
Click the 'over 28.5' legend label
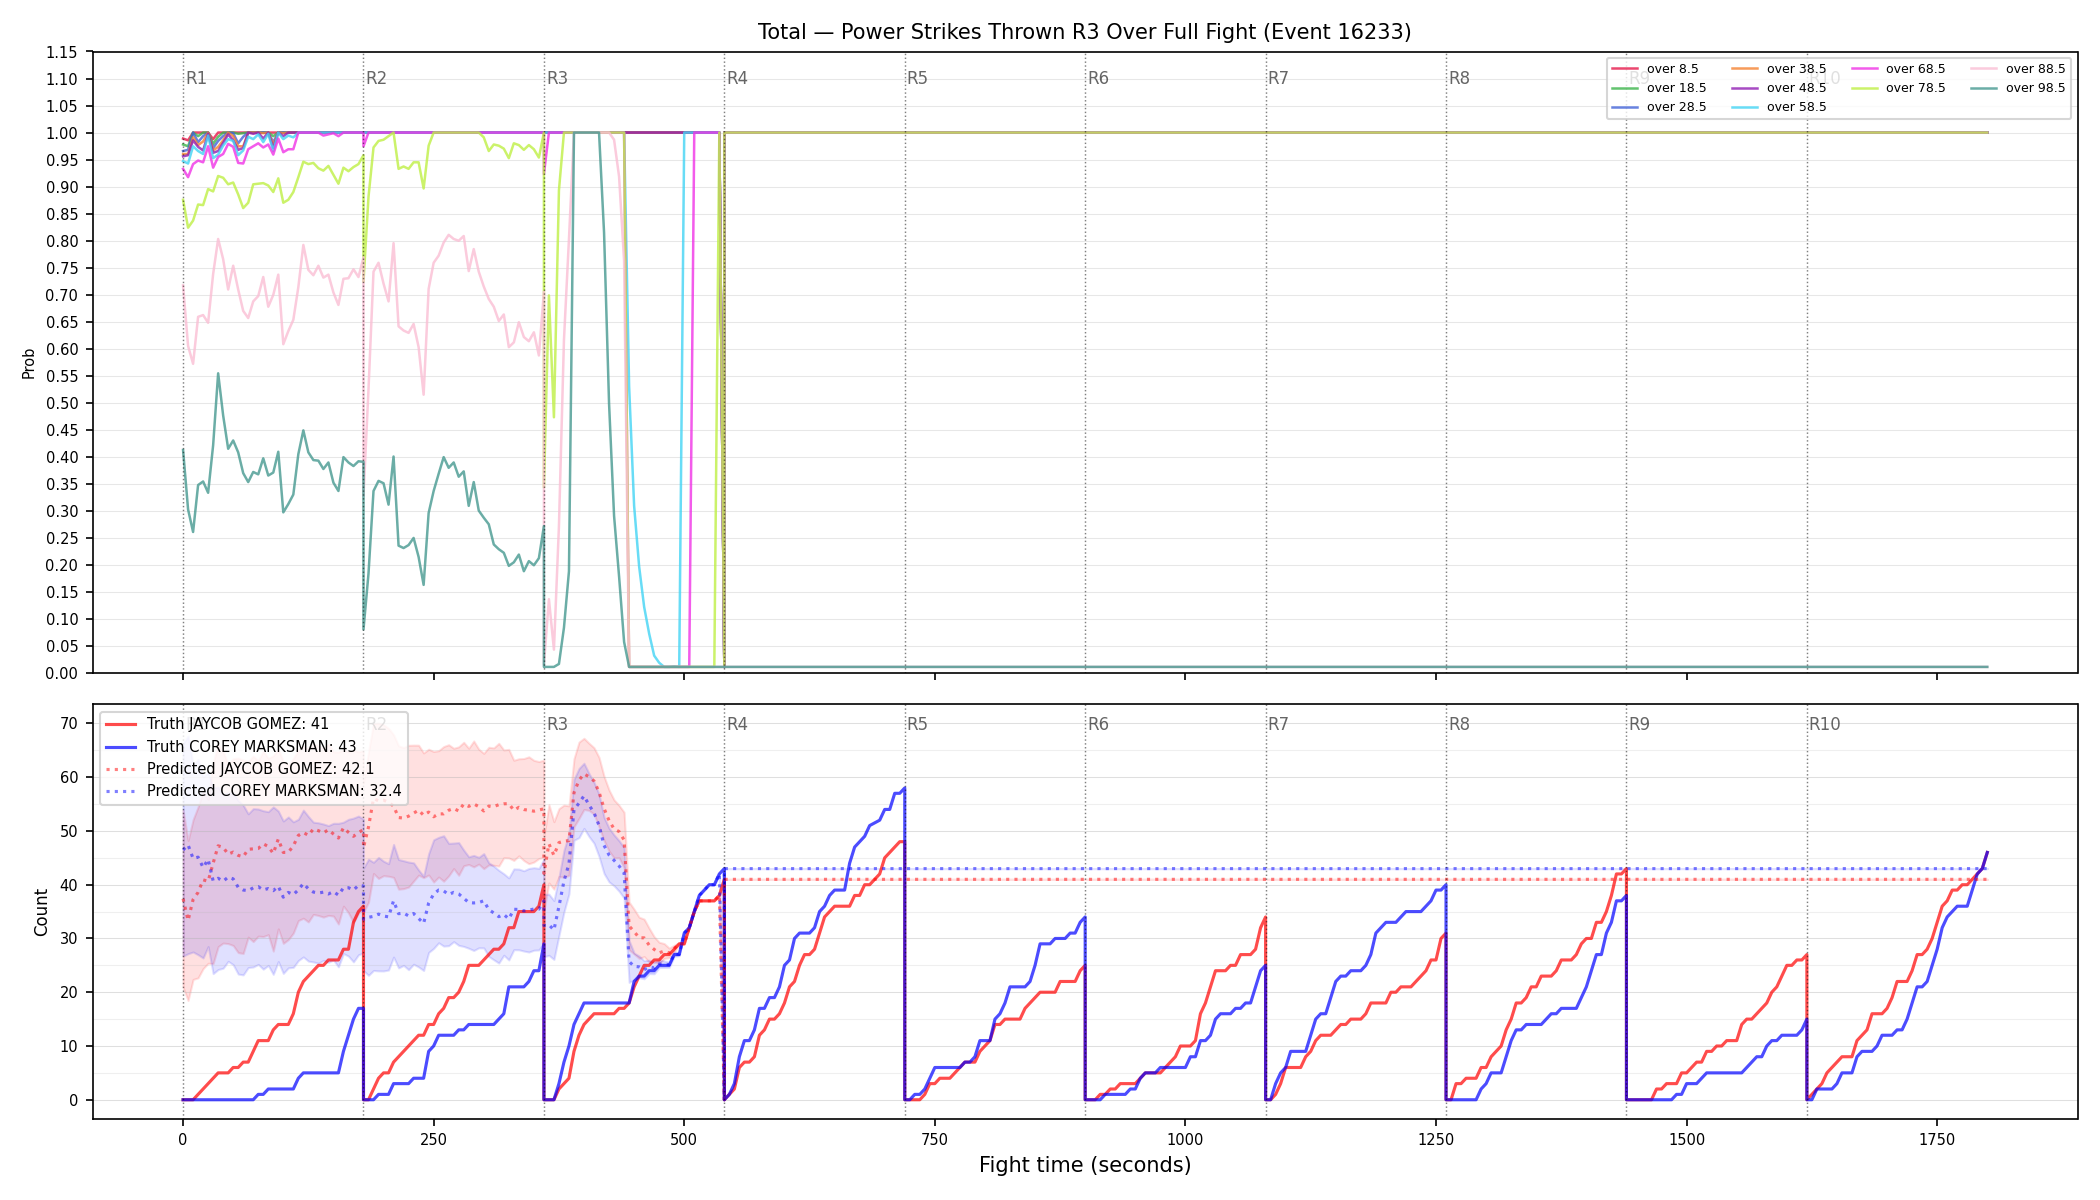1676,107
